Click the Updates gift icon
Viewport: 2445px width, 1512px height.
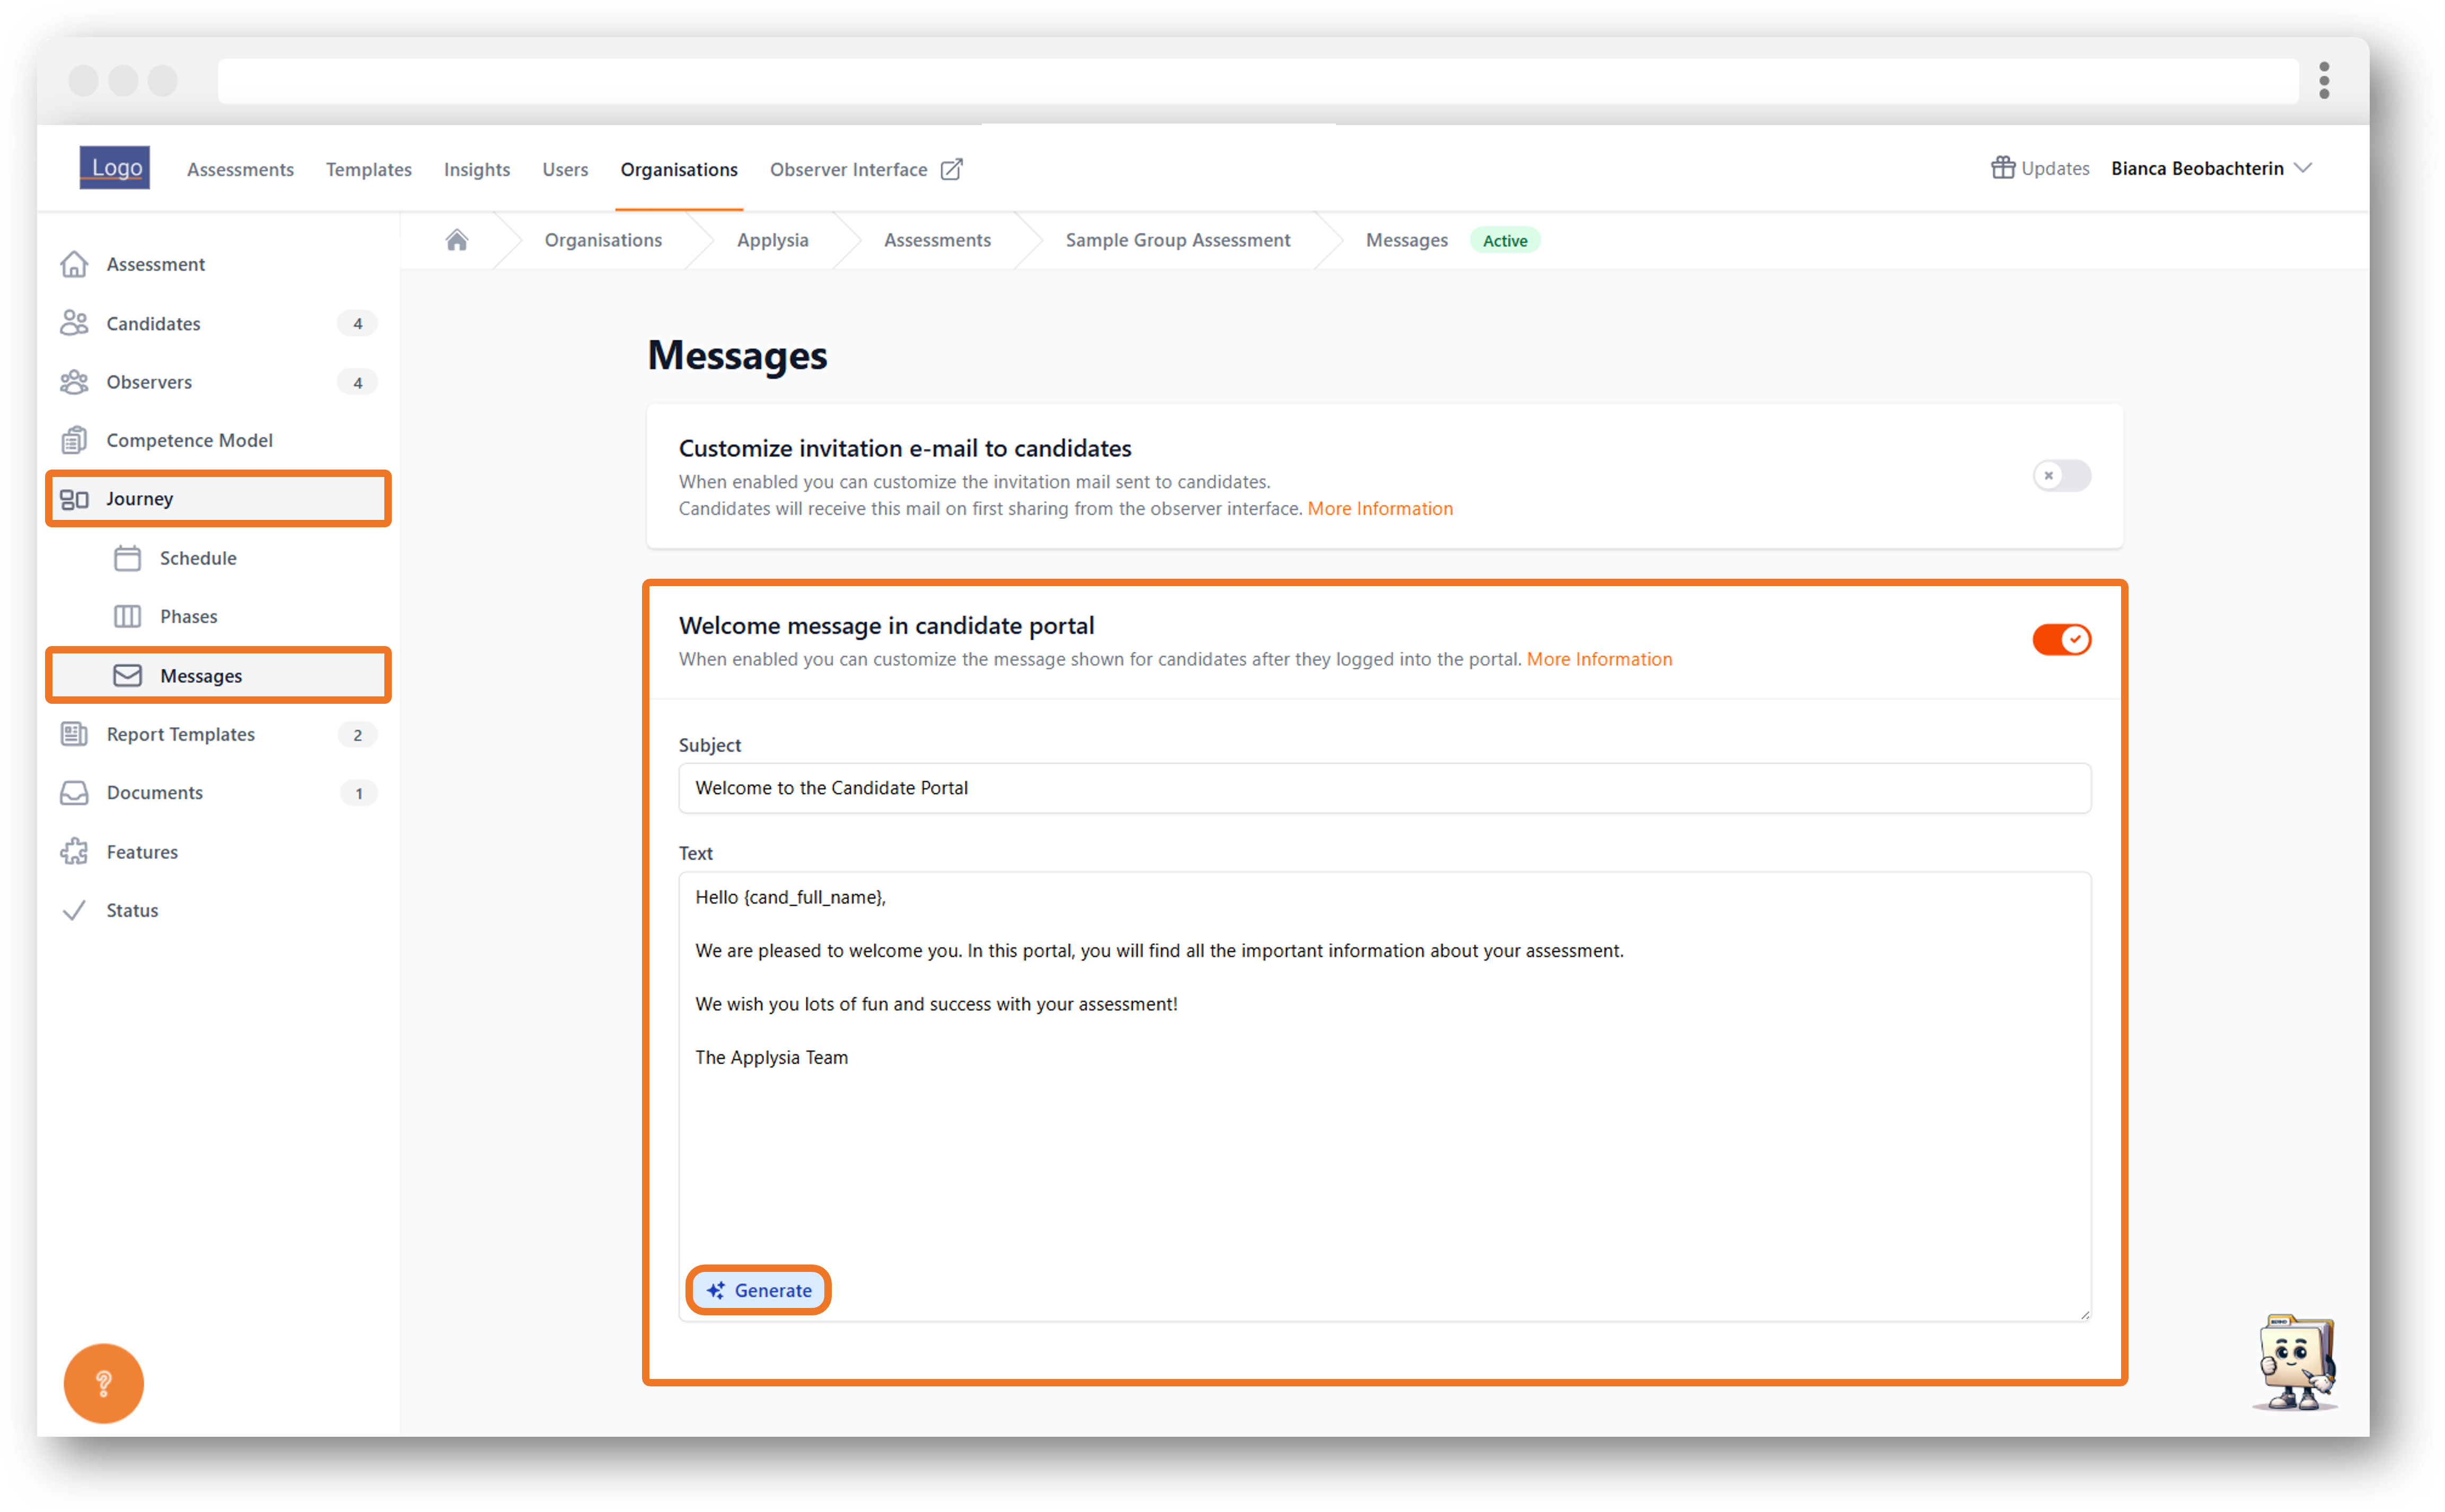2002,167
